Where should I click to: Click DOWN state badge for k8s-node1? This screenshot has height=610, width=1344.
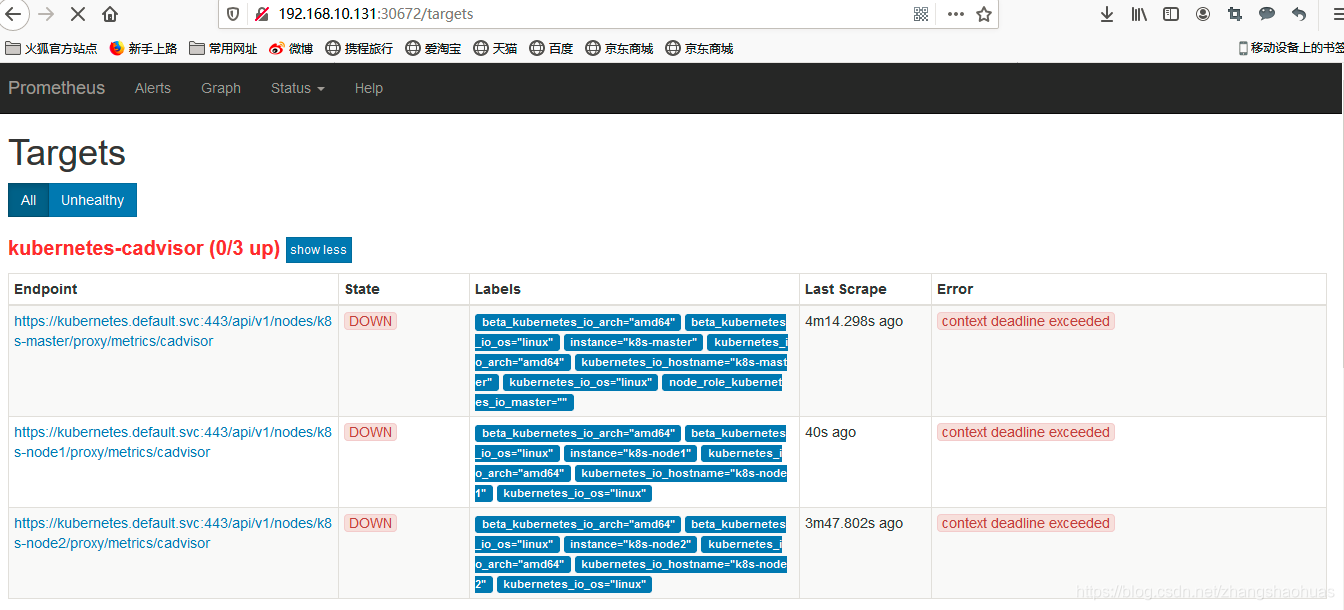tap(370, 432)
